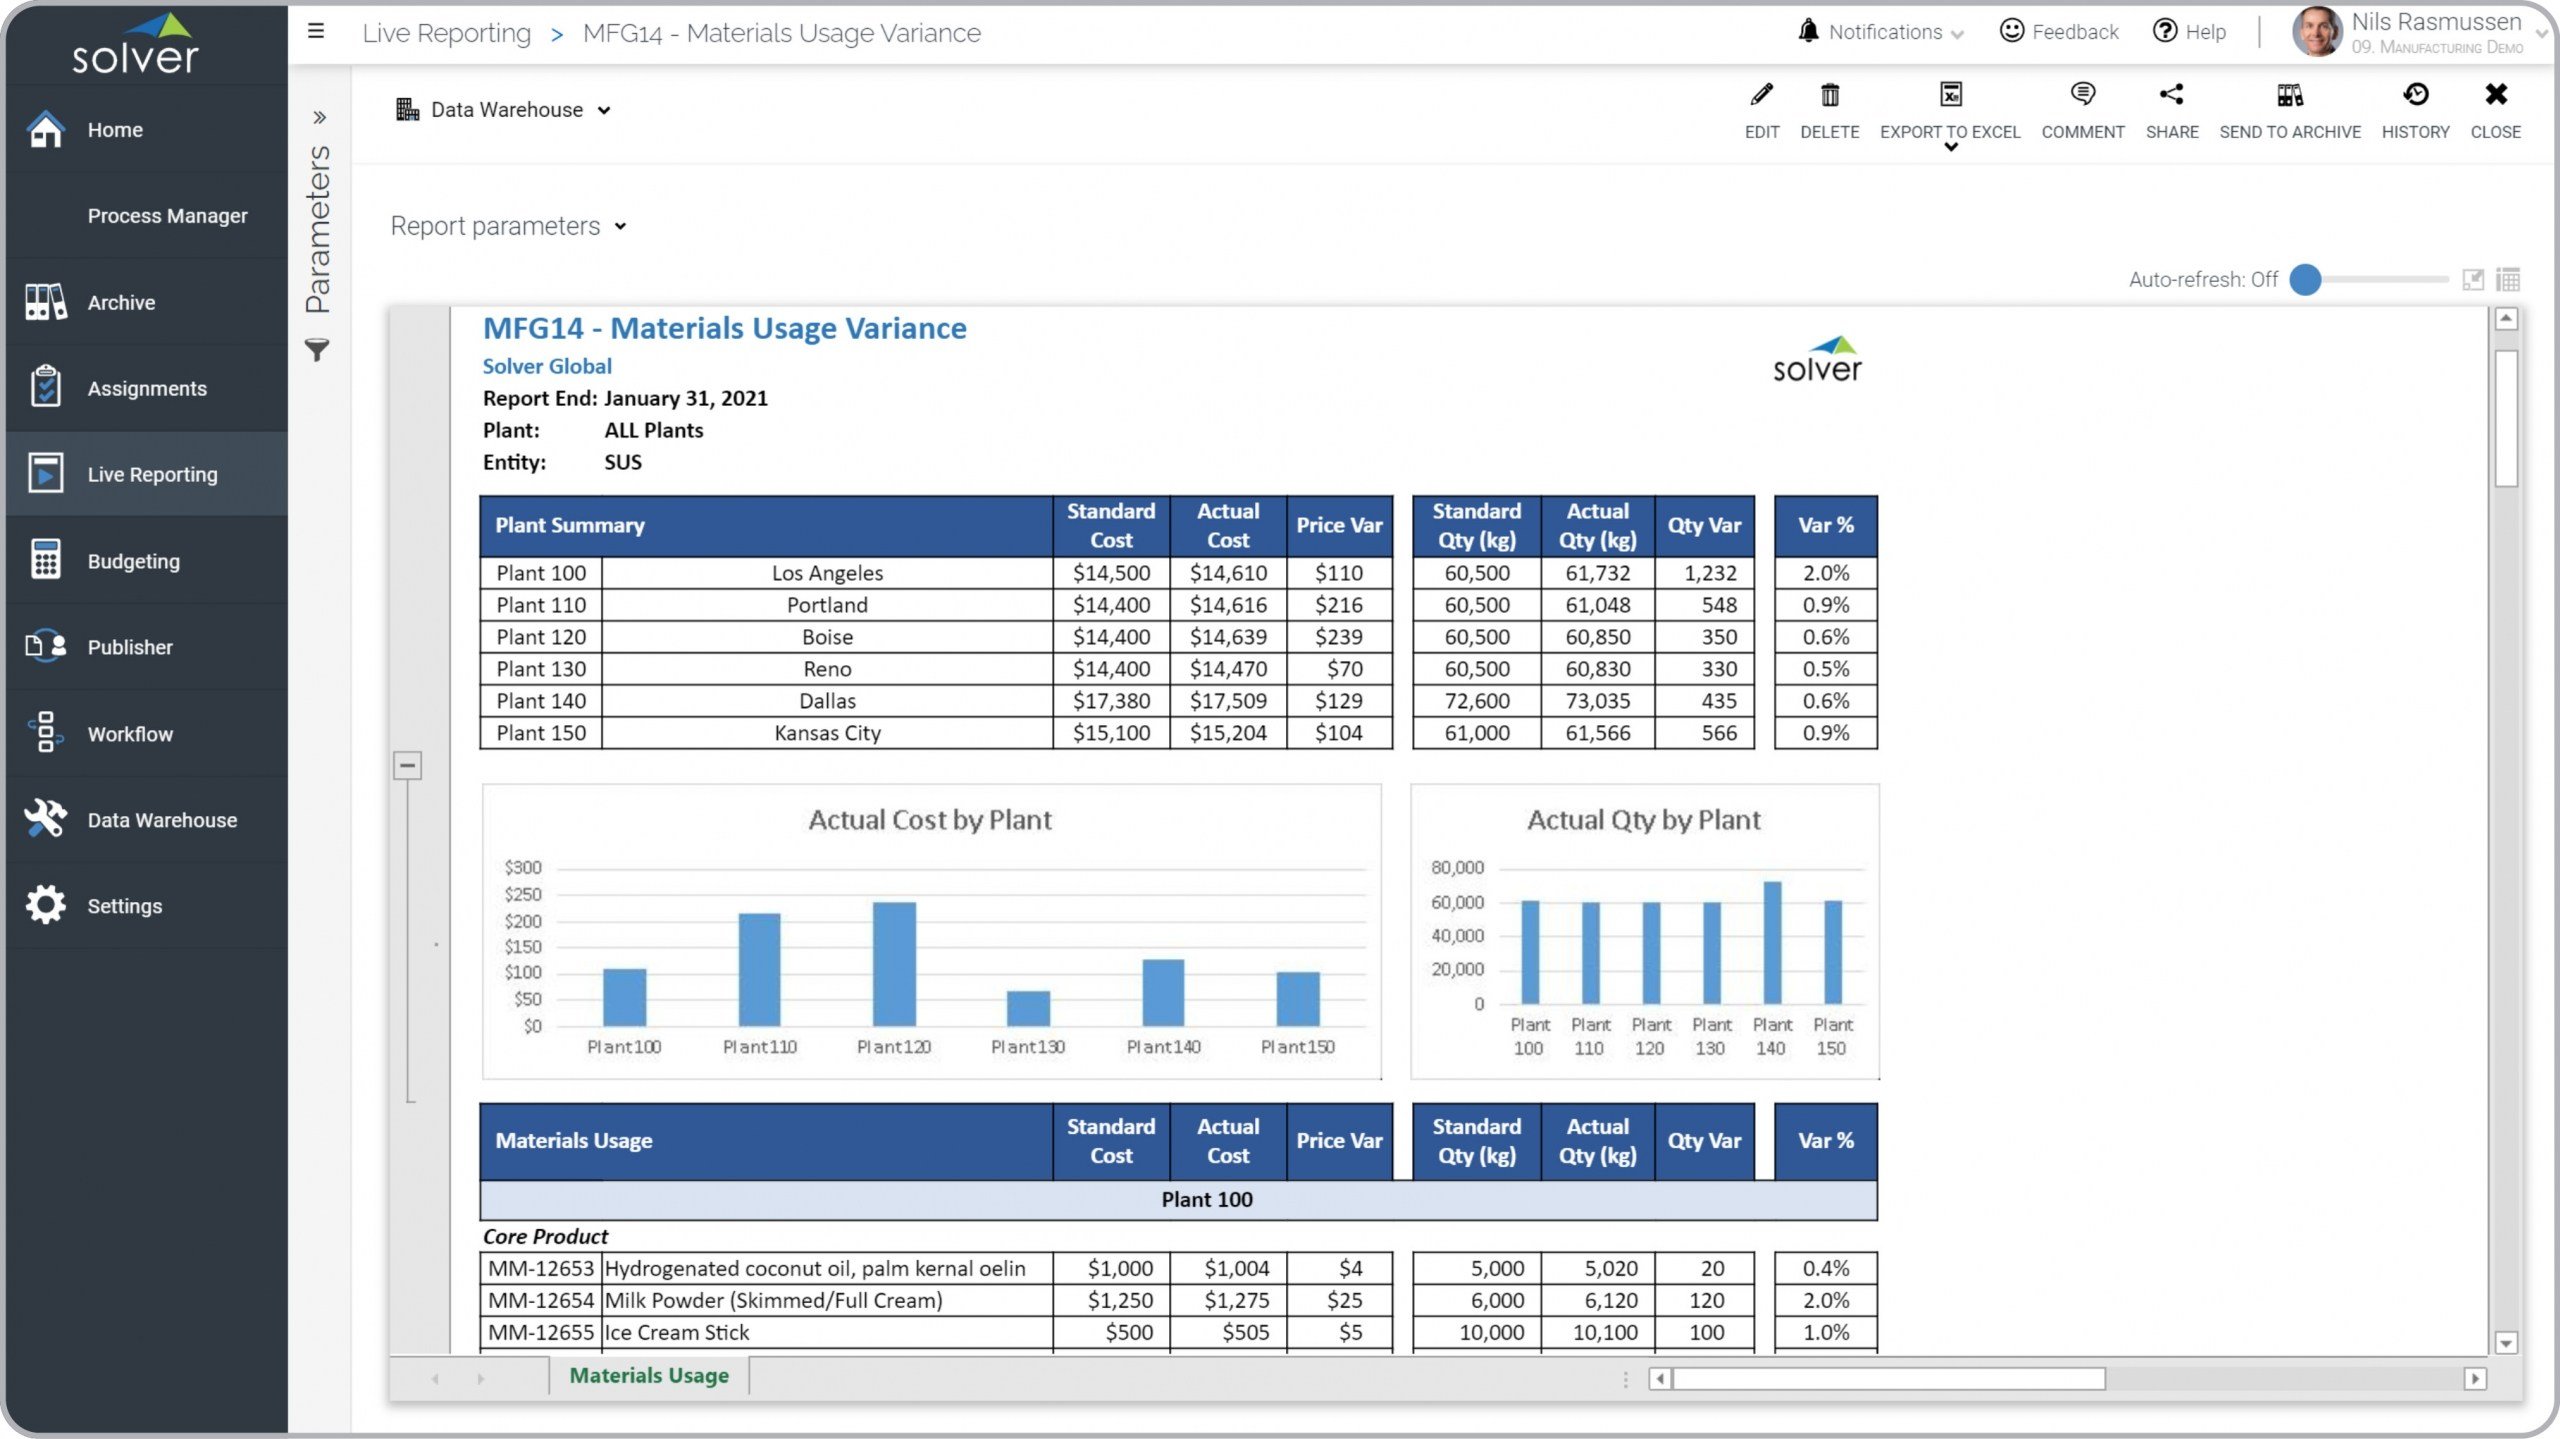Collapse the row group minus button
Image resolution: width=2560 pixels, height=1439 pixels.
[x=407, y=766]
